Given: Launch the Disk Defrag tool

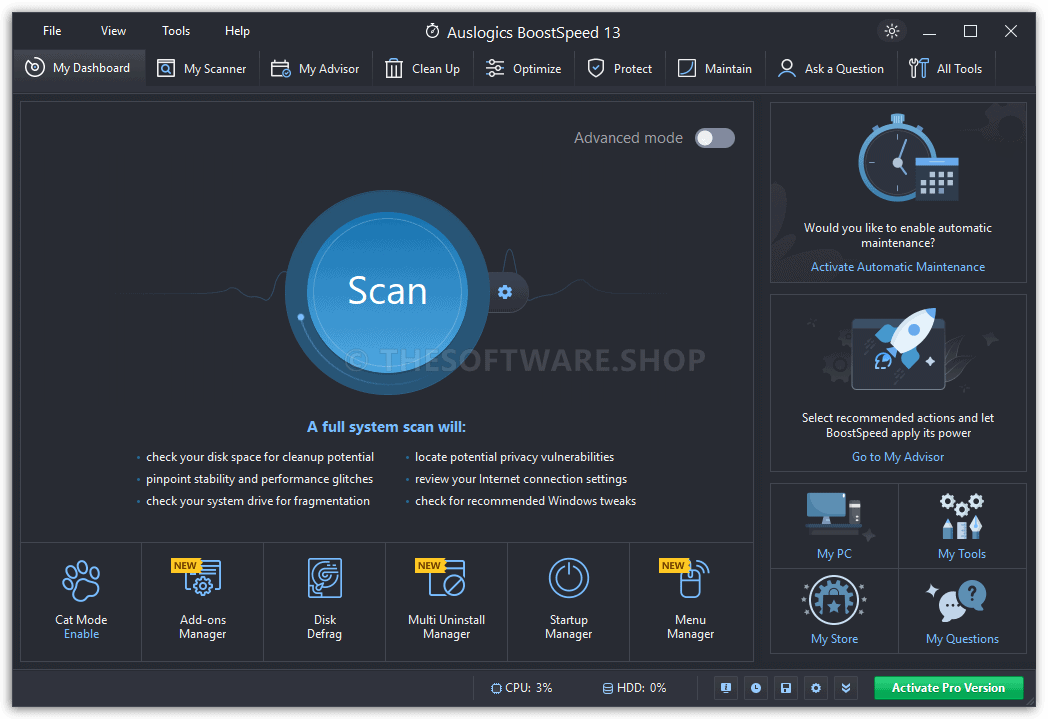Looking at the screenshot, I should [325, 601].
